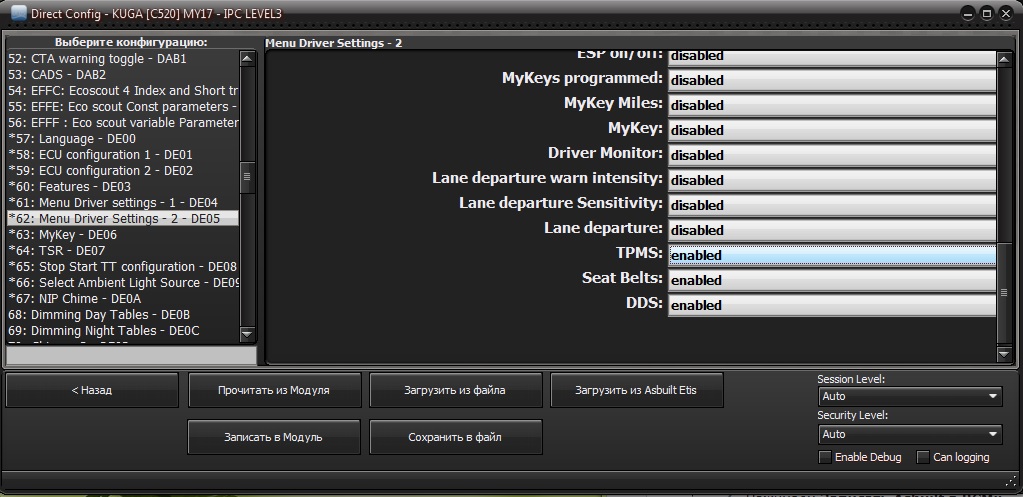The width and height of the screenshot is (1023, 497).
Task: Select MyKey - DE06 configuration item
Action: click(x=62, y=234)
